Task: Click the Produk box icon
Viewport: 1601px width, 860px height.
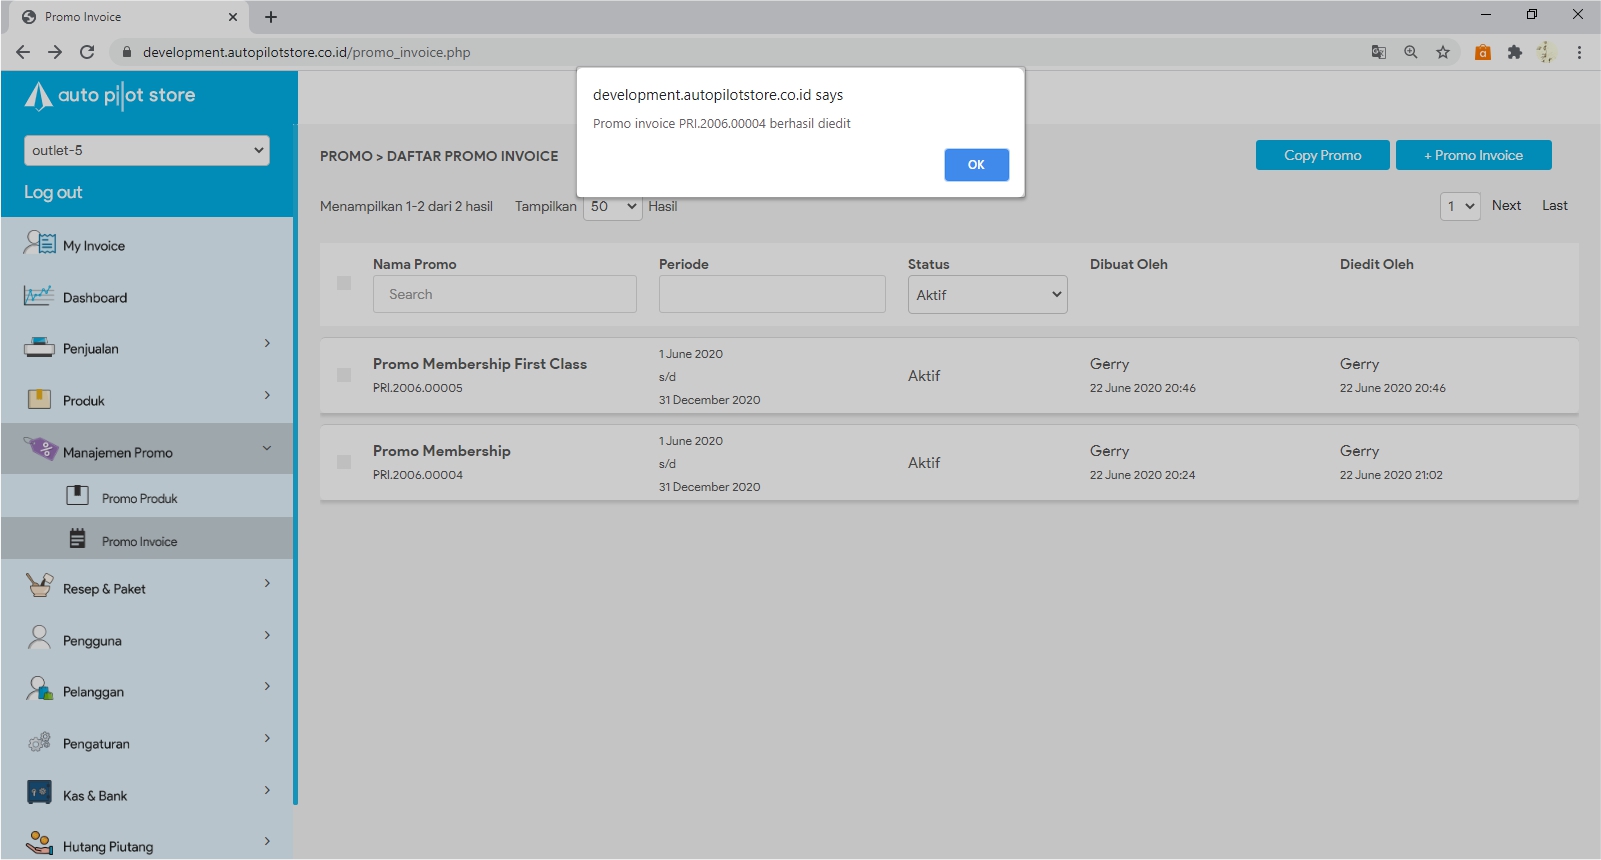Action: (x=39, y=400)
